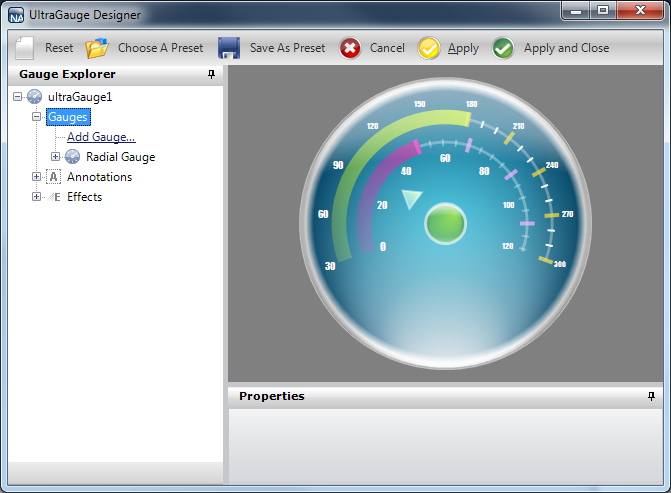
Task: Expand the Annotations node
Action: click(x=36, y=177)
